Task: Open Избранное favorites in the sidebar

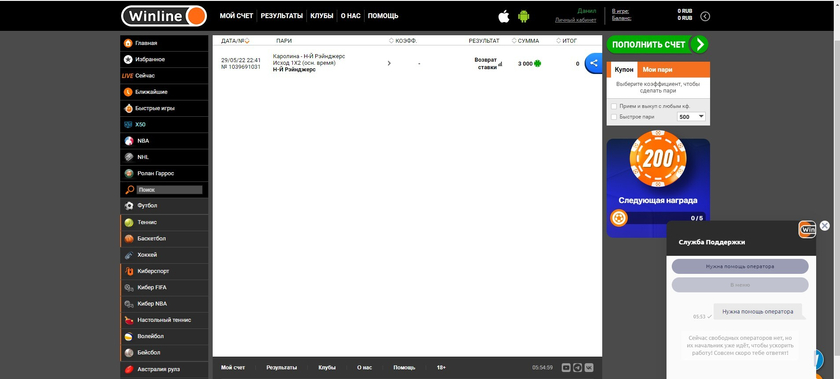Action: click(x=164, y=60)
